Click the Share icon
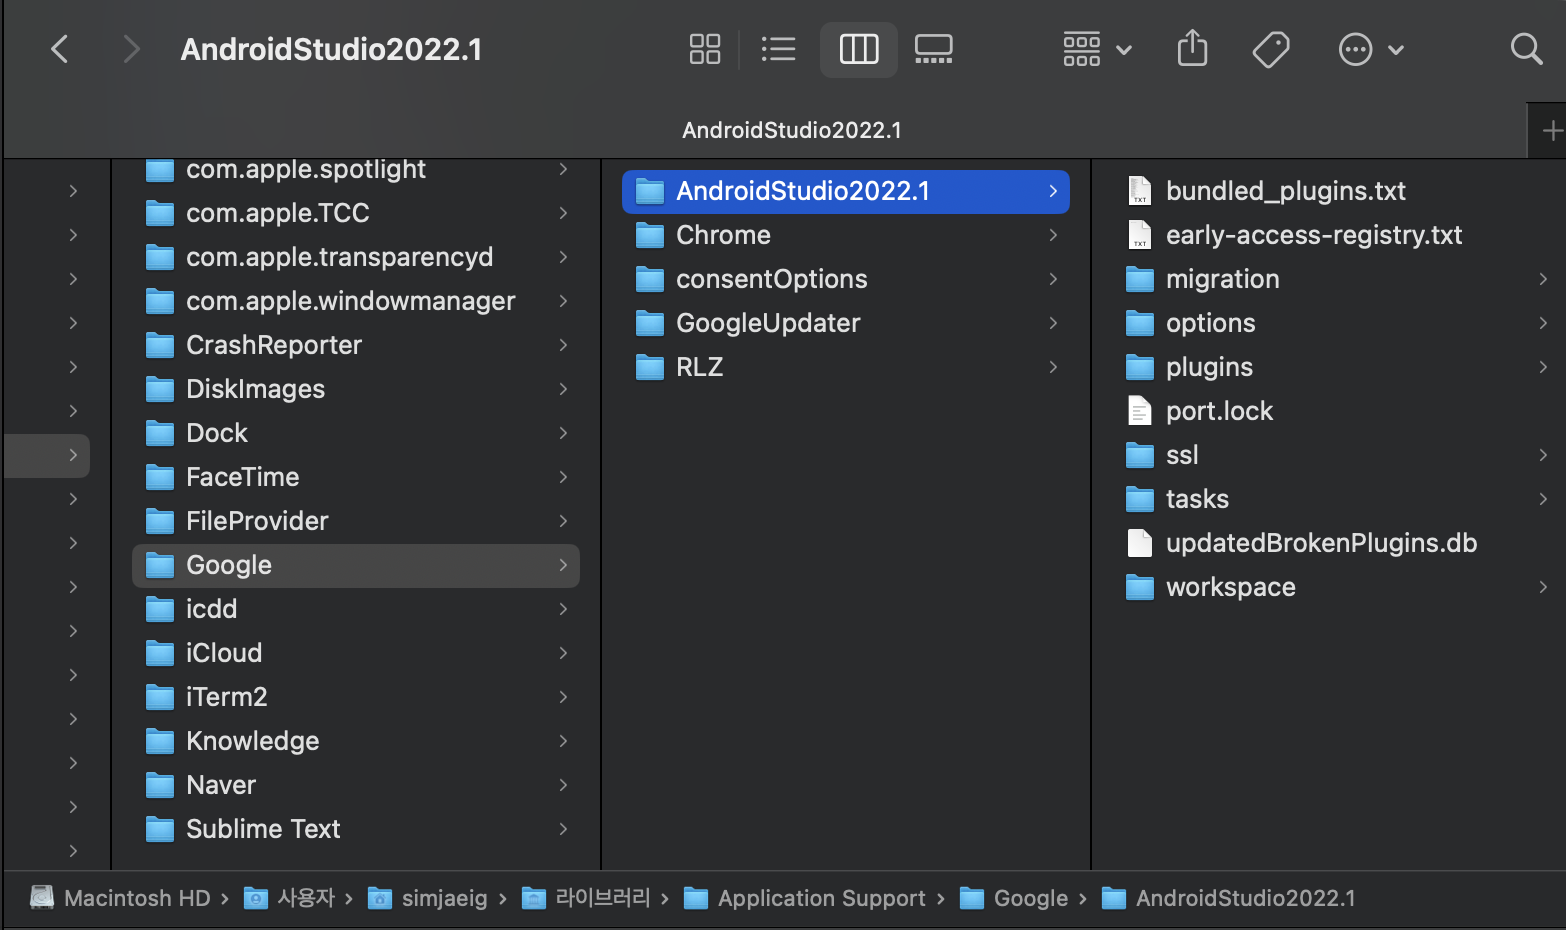 pyautogui.click(x=1192, y=49)
